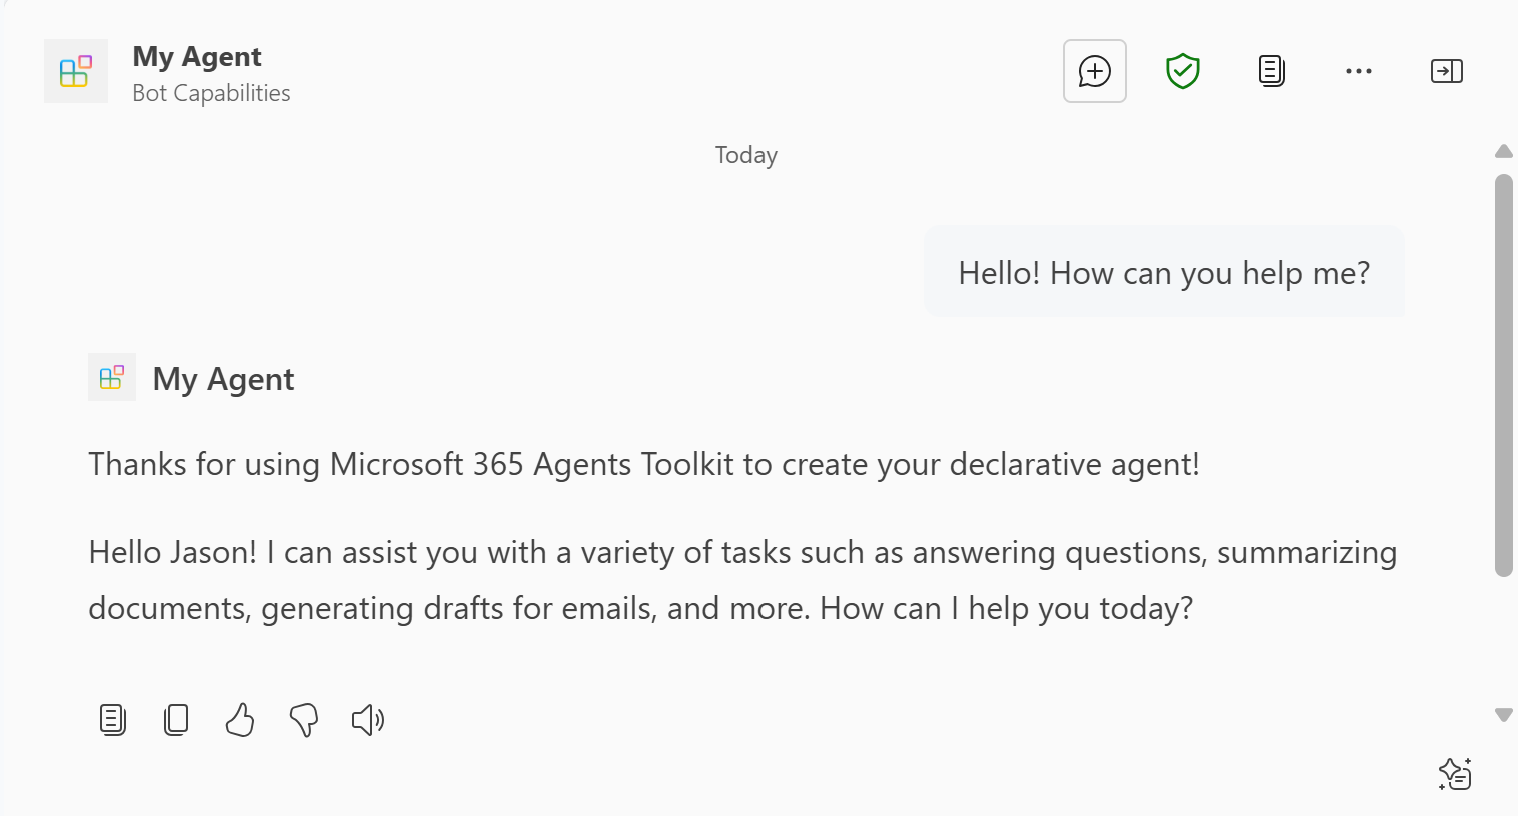Click the AI sparkle icon near the bottom right
Screen dimensions: 1518x816
[x=1455, y=773]
